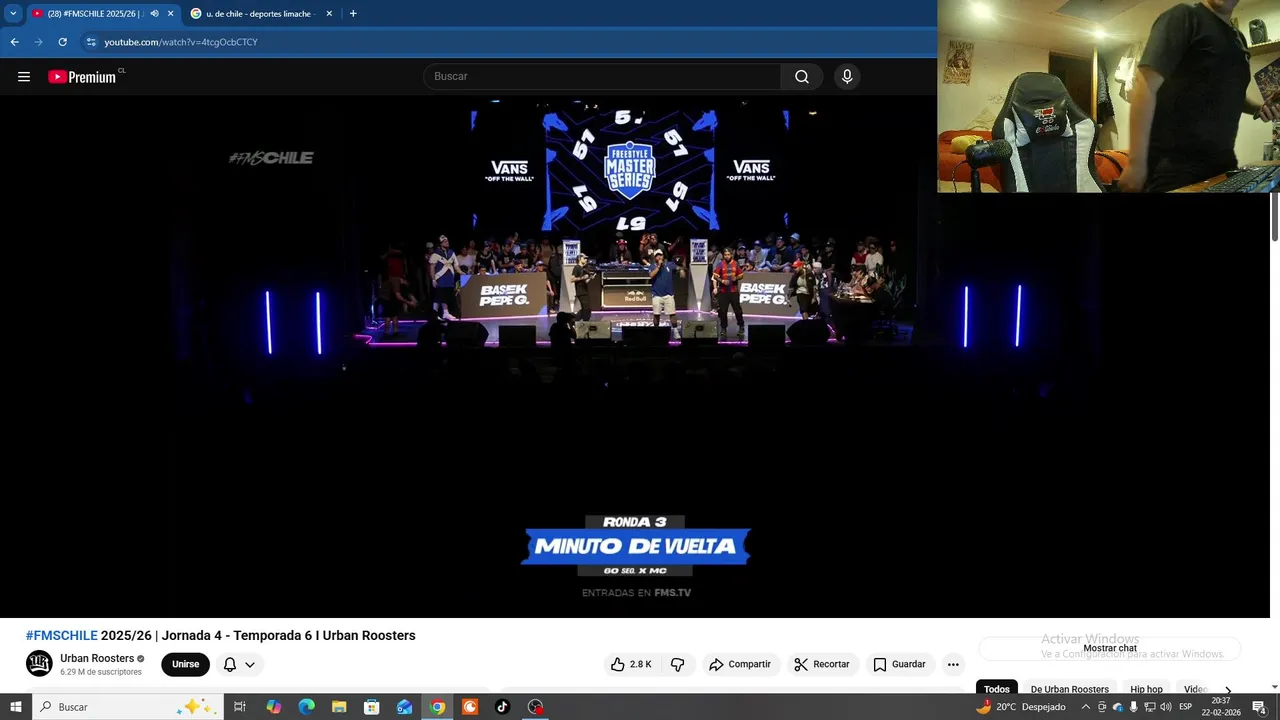Start voice search with the microphone icon
Screen dimensions: 1280x720
point(847,77)
